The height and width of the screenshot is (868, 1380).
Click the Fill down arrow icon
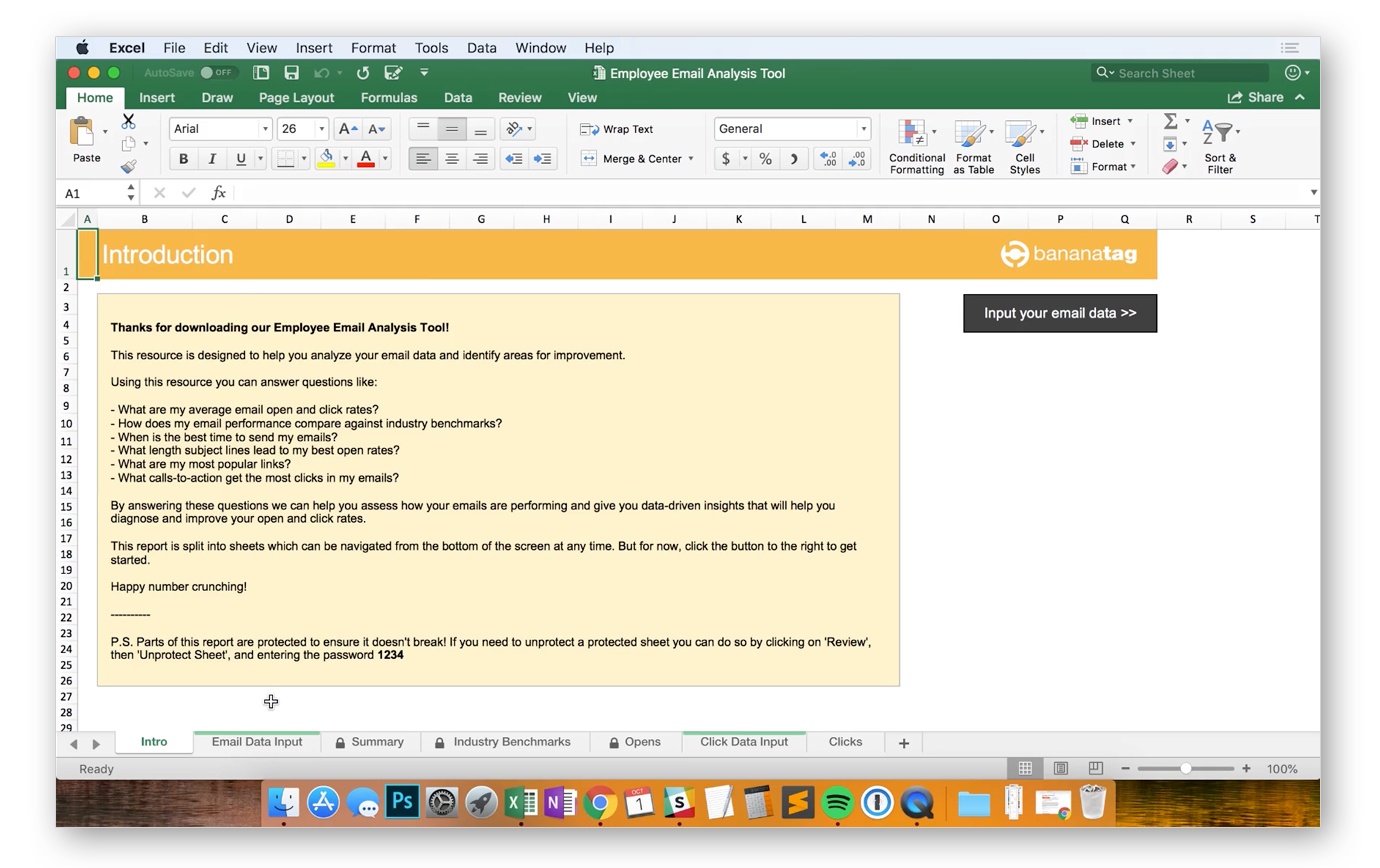click(x=1170, y=144)
